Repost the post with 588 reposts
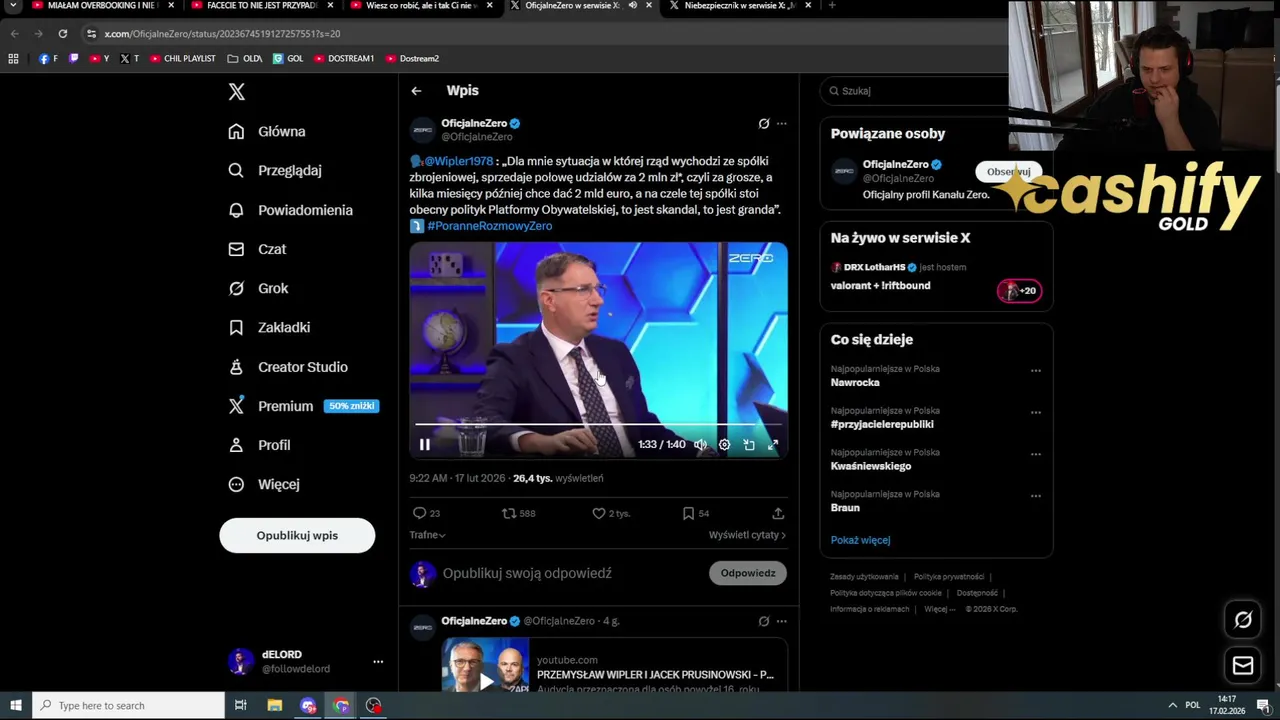The height and width of the screenshot is (720, 1280). tap(518, 513)
